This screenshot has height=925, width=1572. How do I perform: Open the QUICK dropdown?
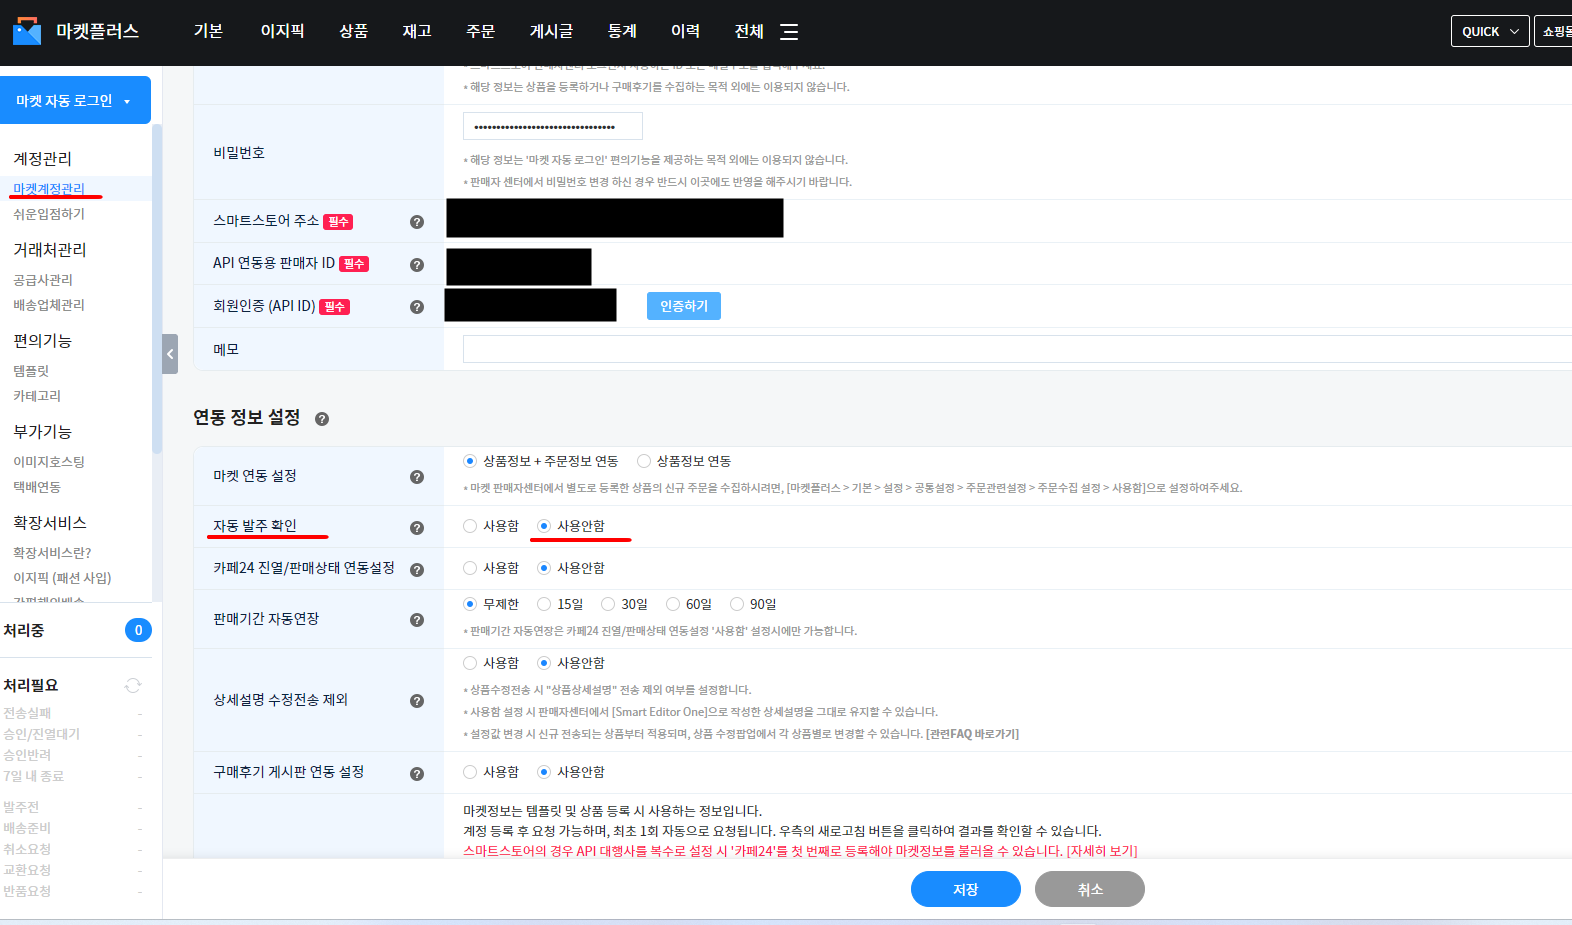pos(1489,31)
